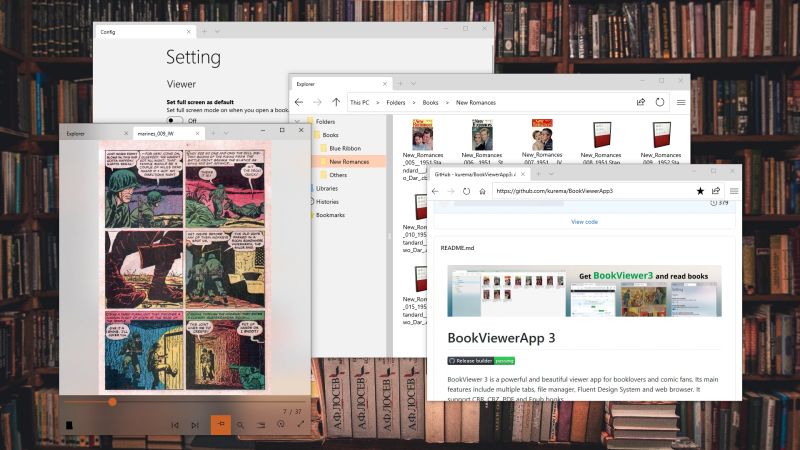Open New_Romances_005 book thumbnail
800x450 pixels.
click(422, 135)
